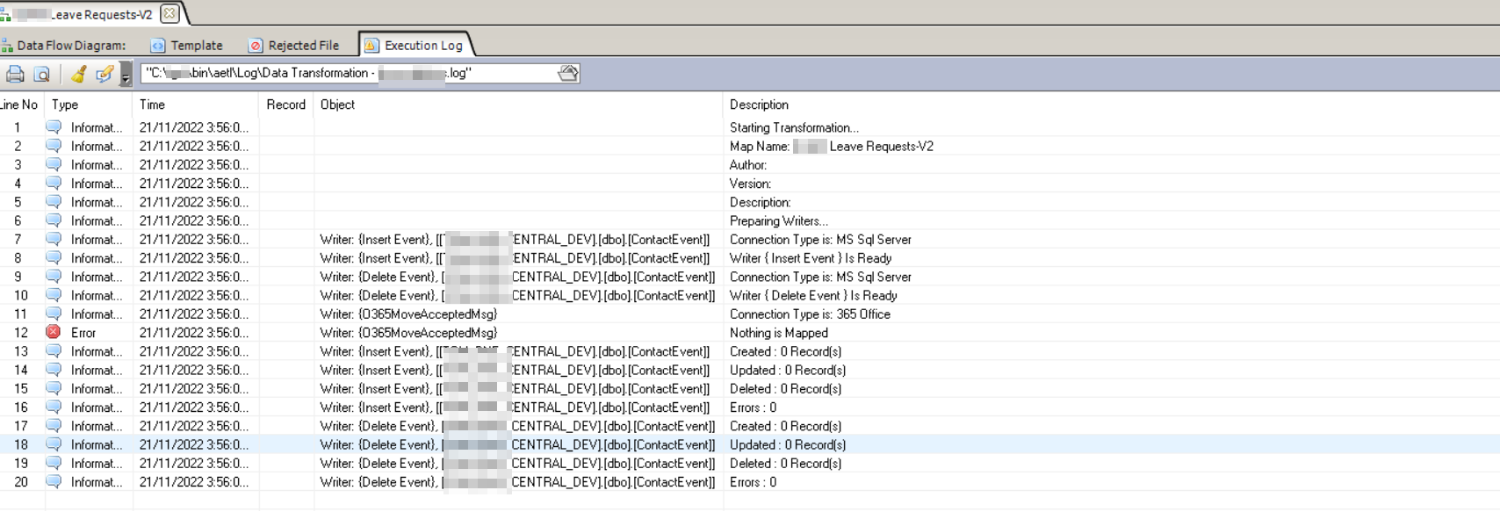The width and height of the screenshot is (1500, 511).
Task: Click 'Created : 0 Record(s)' on line 17
Action: (786, 426)
